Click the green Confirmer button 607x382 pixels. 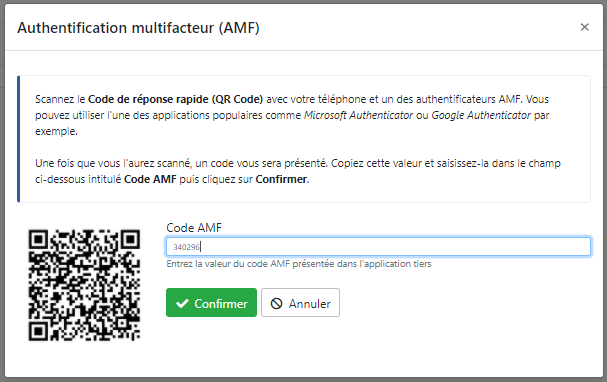(x=211, y=303)
